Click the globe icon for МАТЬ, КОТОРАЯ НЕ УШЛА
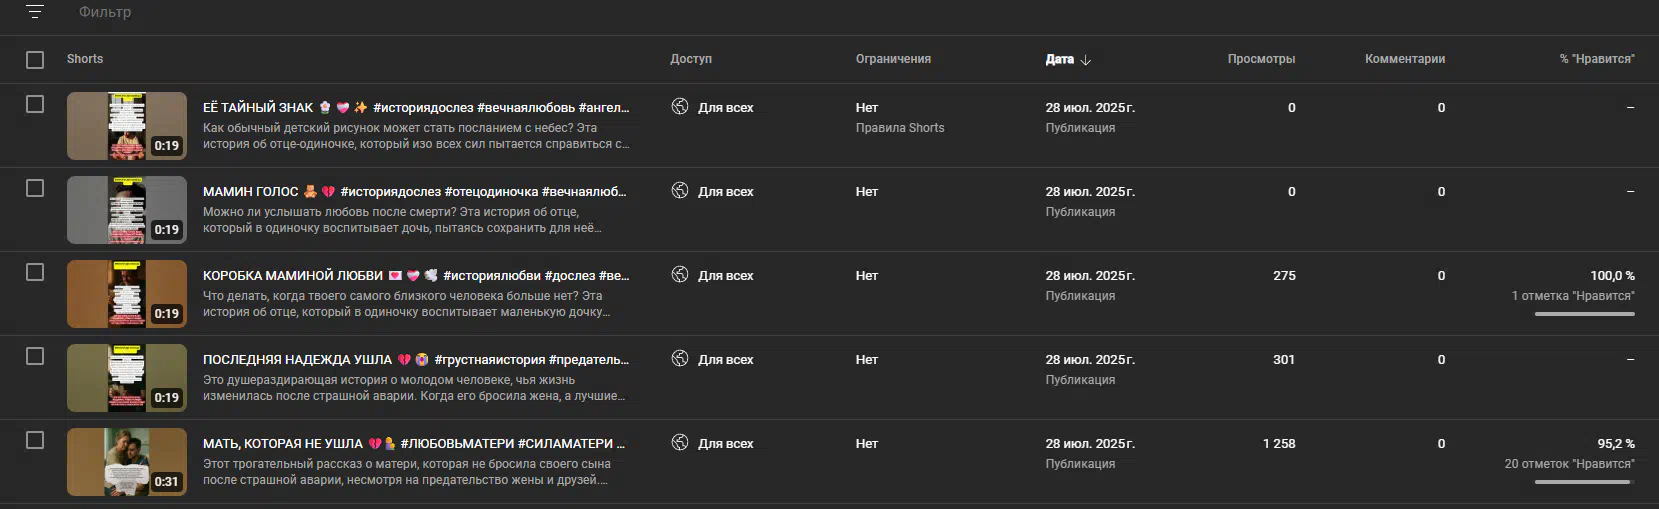1659x509 pixels. coord(680,442)
